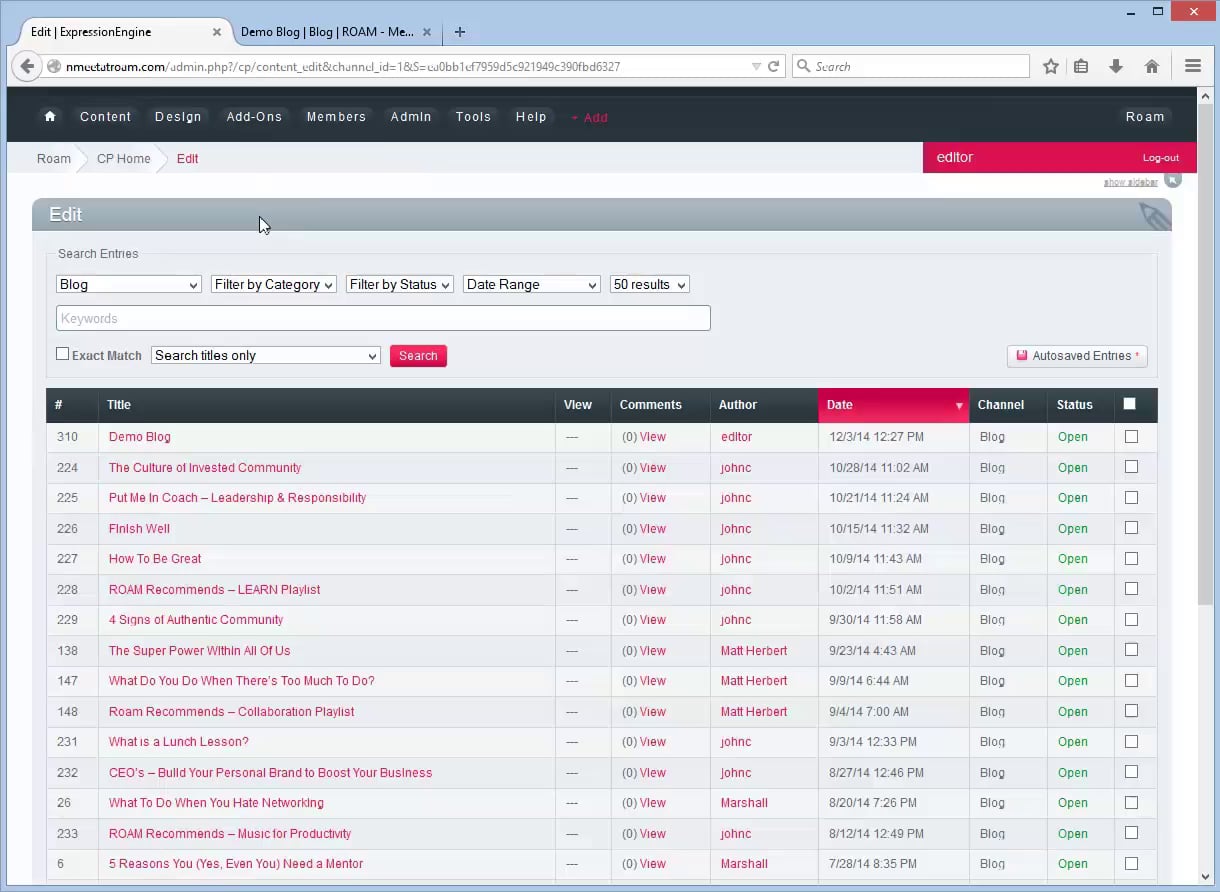The height and width of the screenshot is (892, 1220).
Task: Click the search magnifier in search box
Action: click(x=805, y=67)
